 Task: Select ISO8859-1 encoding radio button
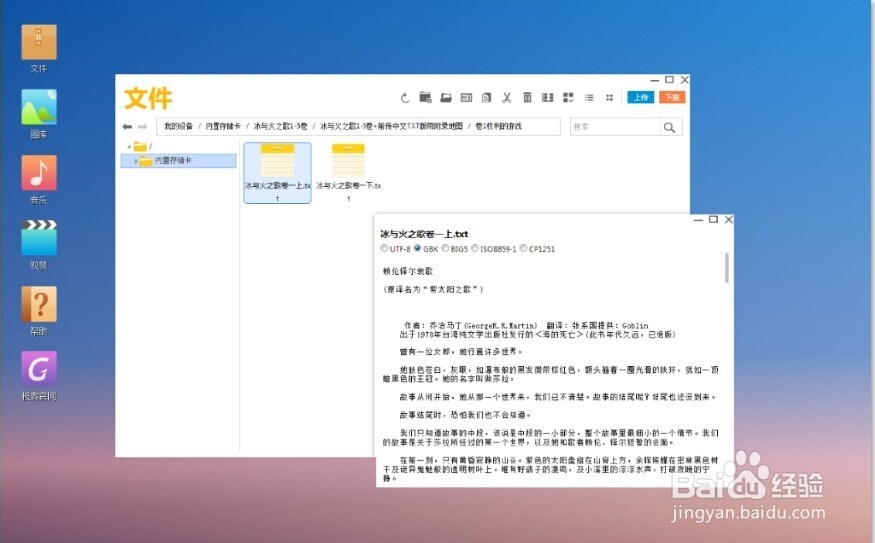(x=475, y=248)
